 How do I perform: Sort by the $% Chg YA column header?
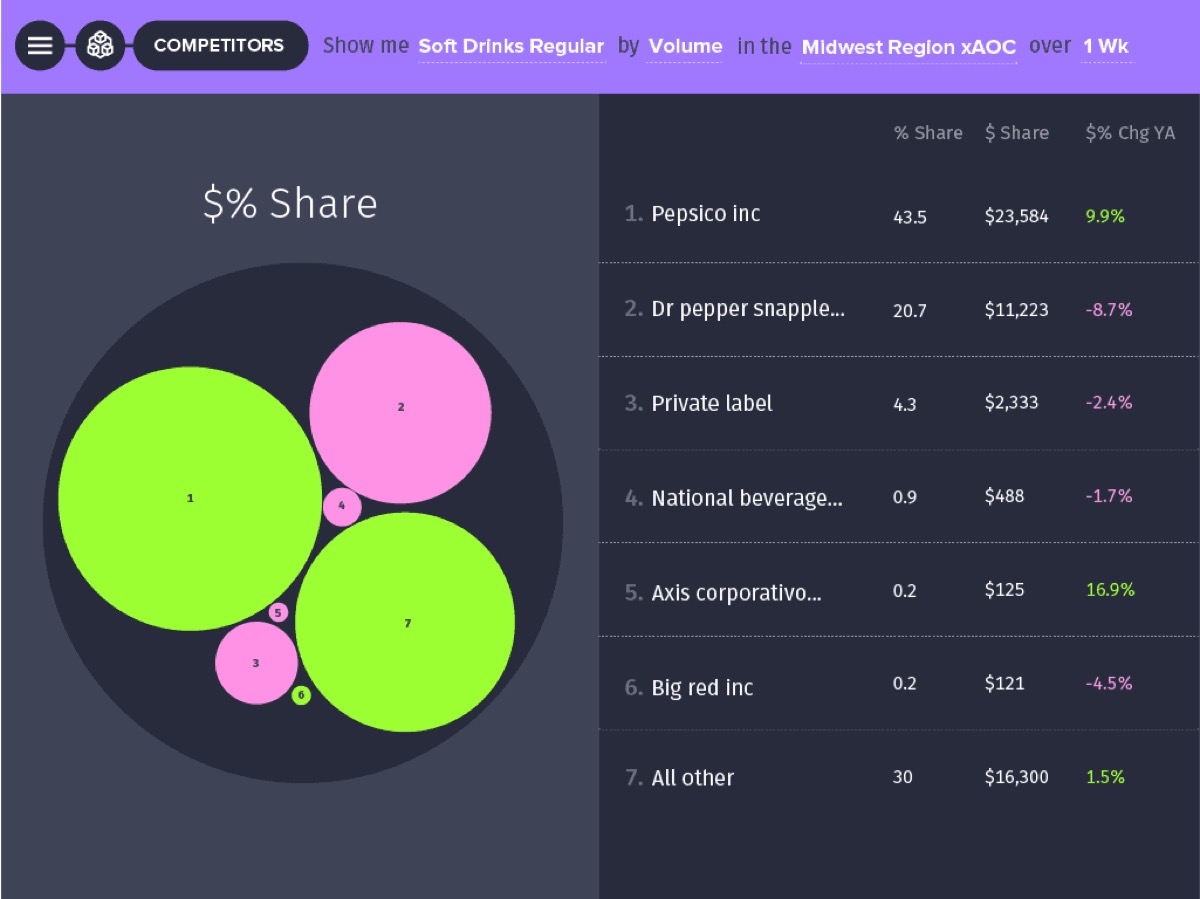[1131, 133]
